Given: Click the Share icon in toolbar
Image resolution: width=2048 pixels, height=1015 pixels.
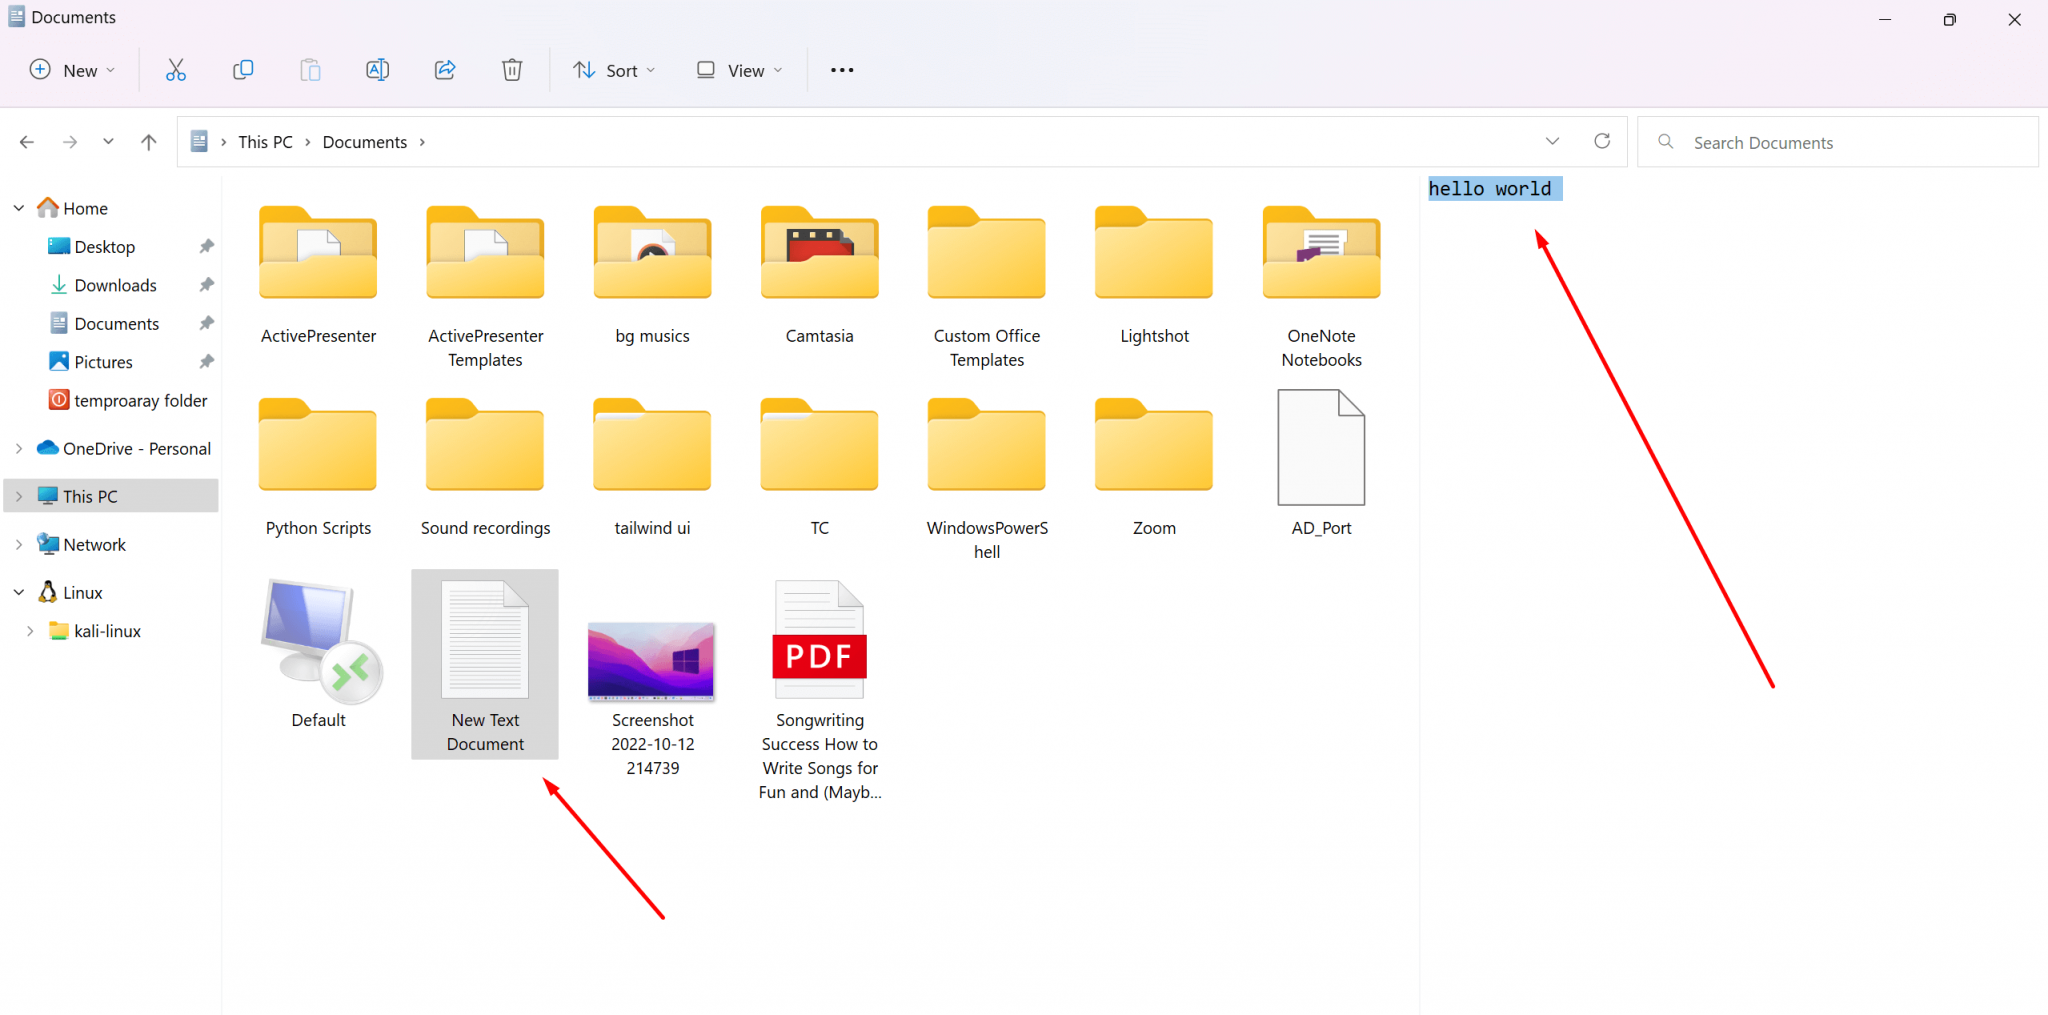Looking at the screenshot, I should point(445,70).
